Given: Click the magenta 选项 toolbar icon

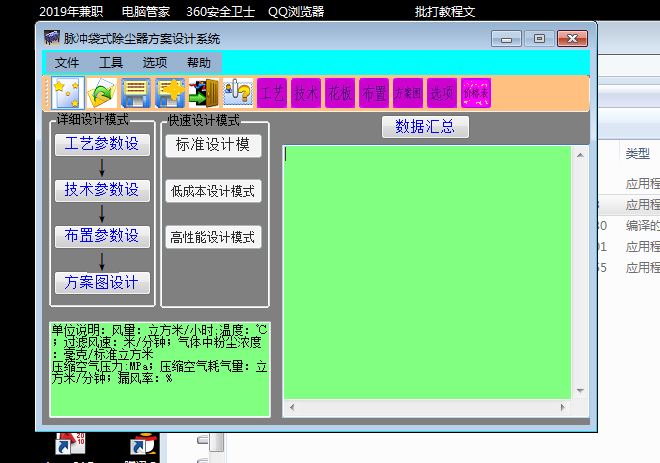Looking at the screenshot, I should point(442,93).
